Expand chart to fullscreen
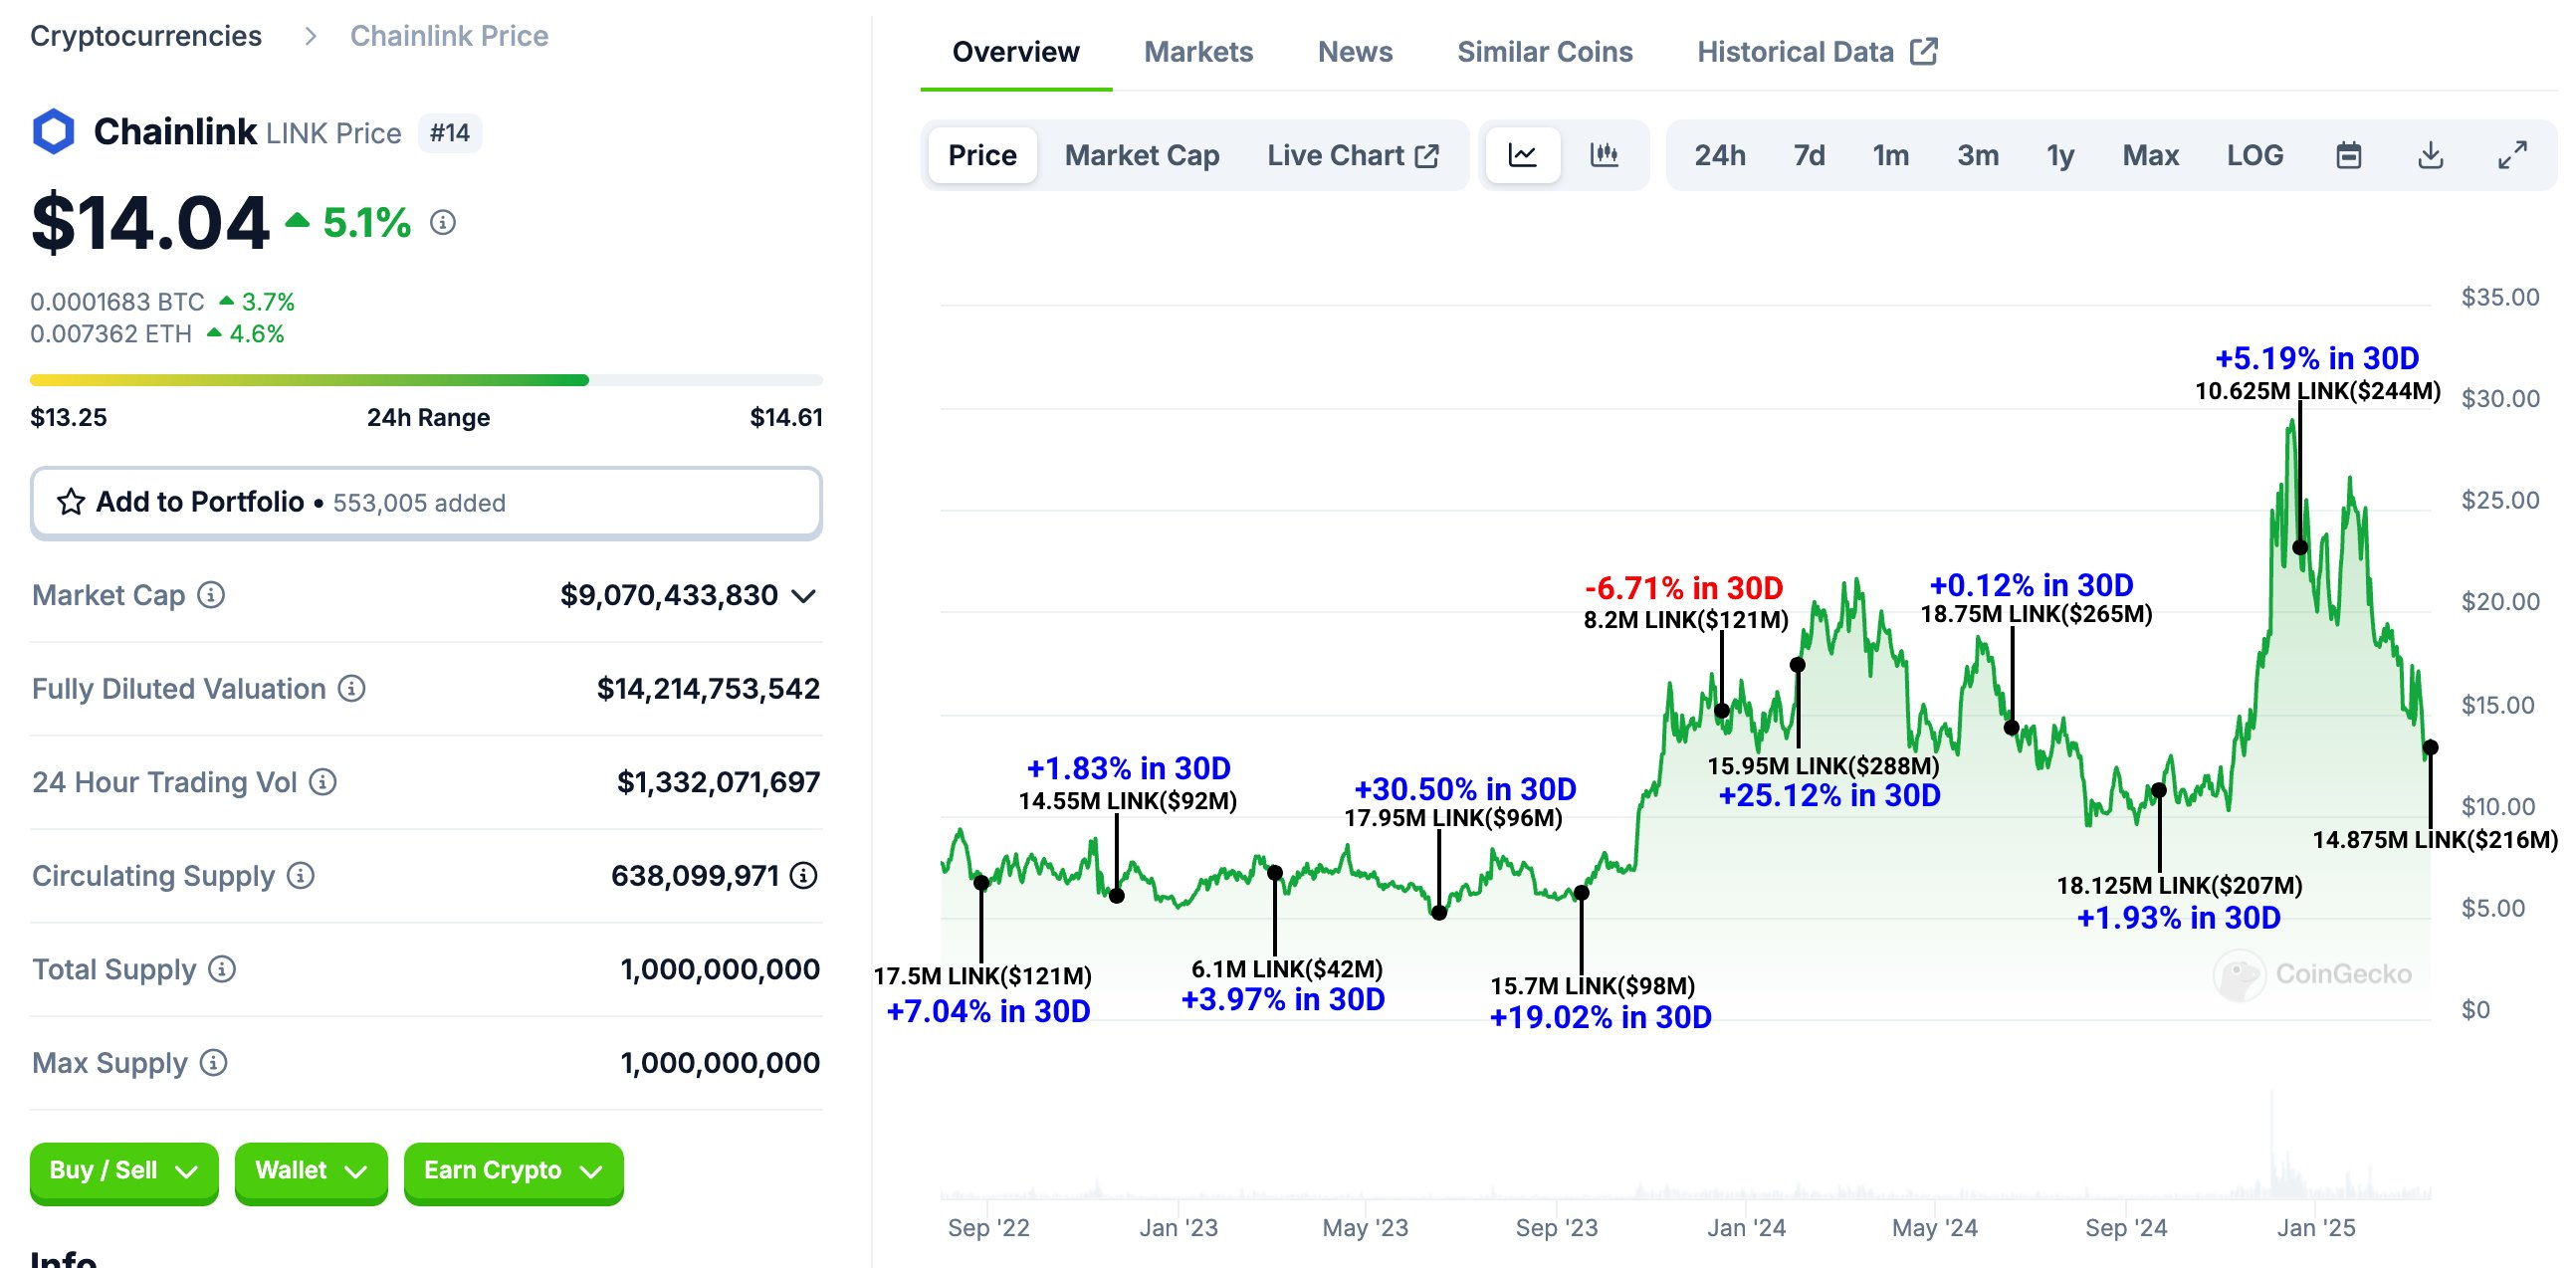This screenshot has height=1268, width=2576. (x=2512, y=155)
